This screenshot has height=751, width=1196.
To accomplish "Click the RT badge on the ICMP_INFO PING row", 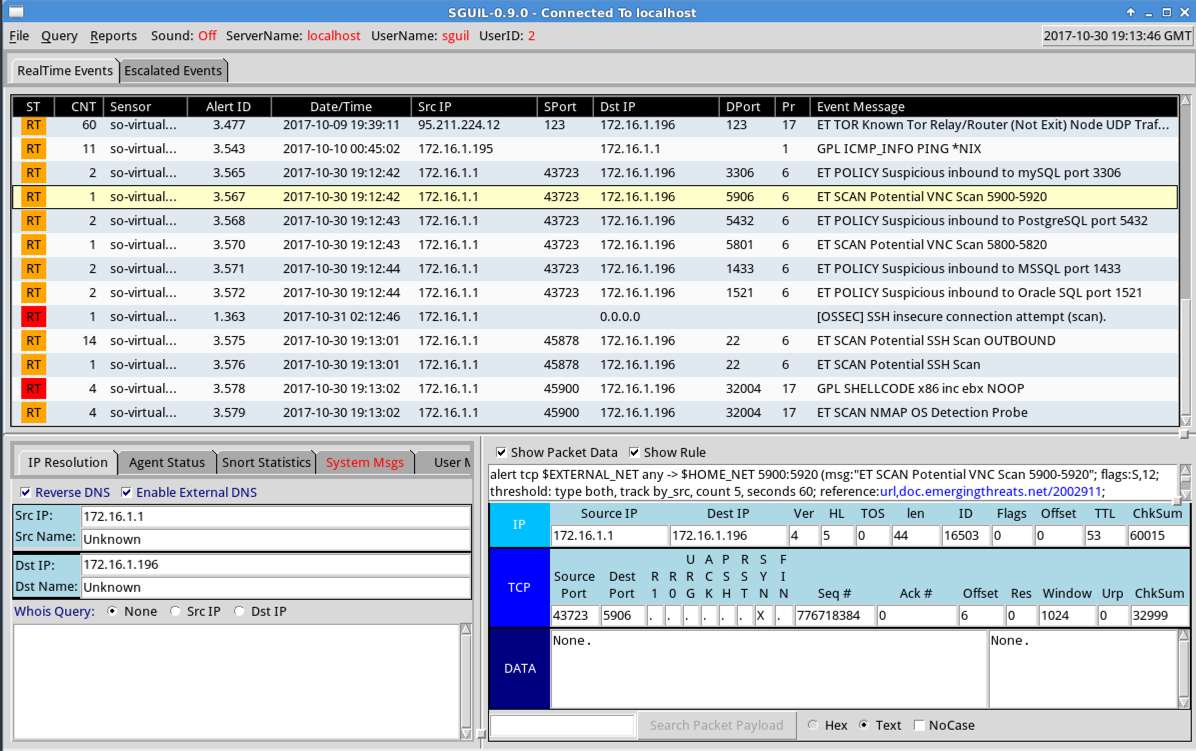I will point(34,149).
